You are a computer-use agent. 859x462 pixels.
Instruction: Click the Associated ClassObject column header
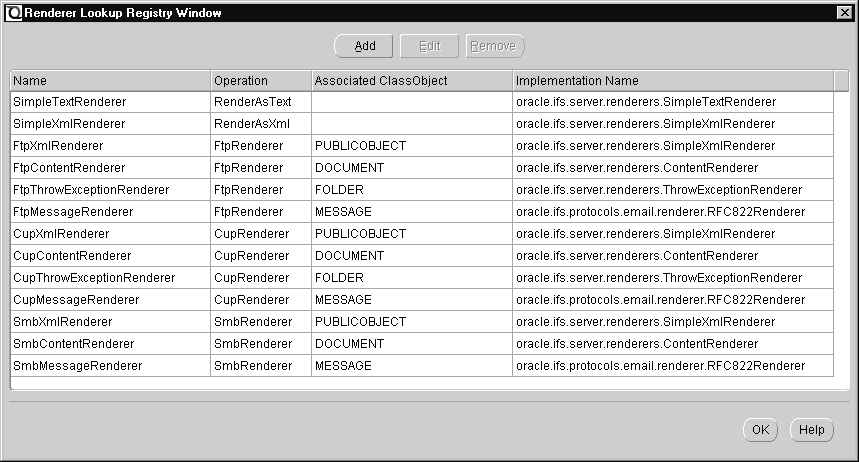point(412,81)
